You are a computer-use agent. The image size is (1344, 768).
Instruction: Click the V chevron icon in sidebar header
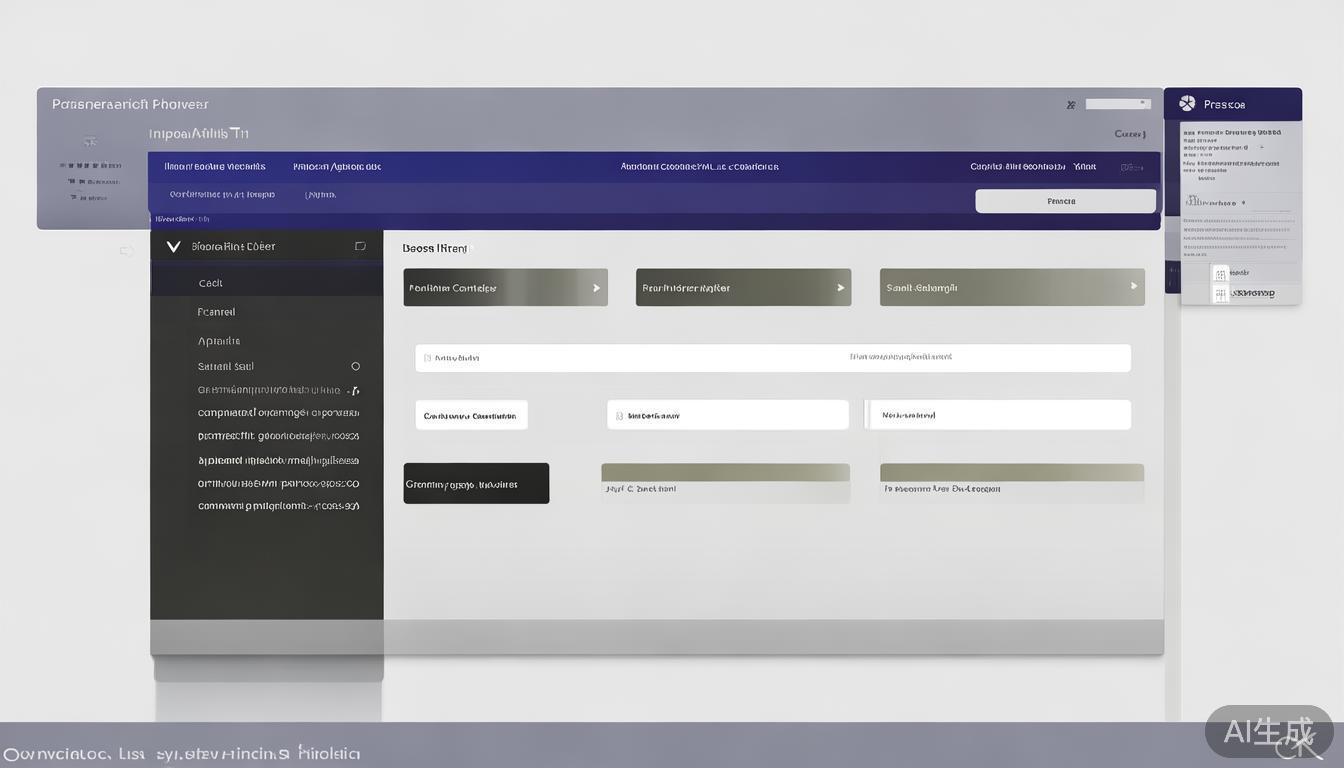(173, 246)
